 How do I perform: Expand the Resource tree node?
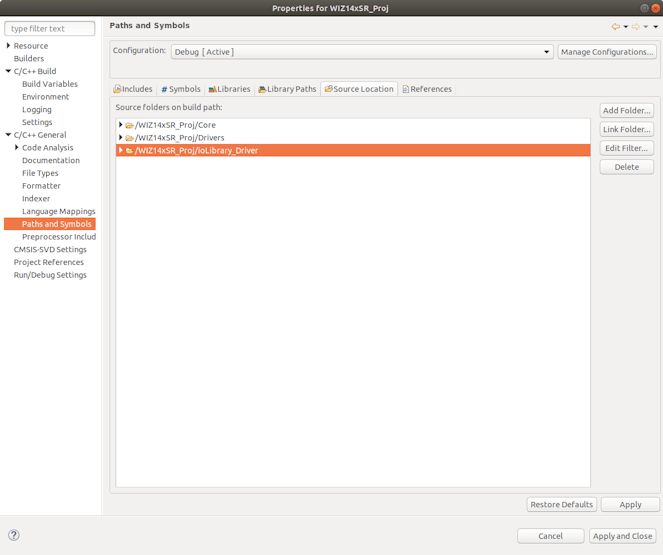(x=8, y=45)
